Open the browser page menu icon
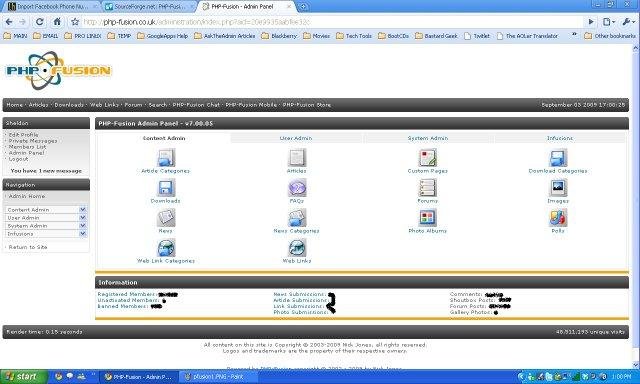 (608, 22)
